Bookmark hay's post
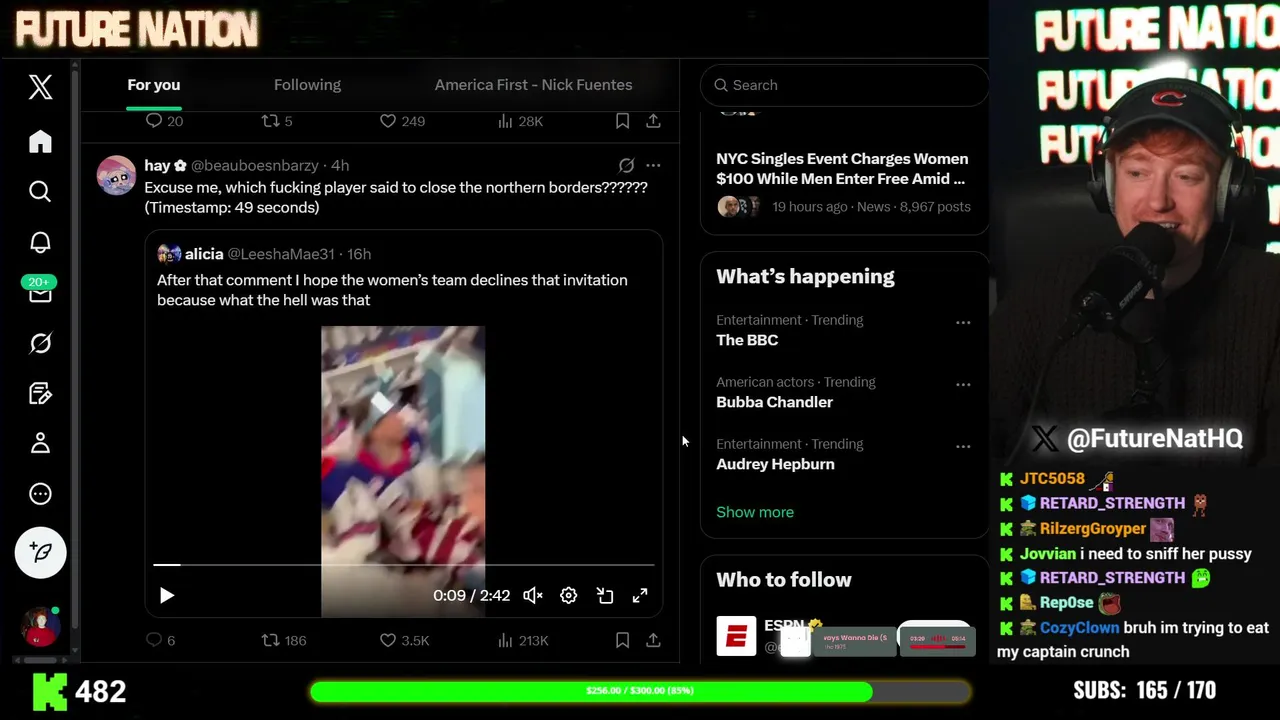The height and width of the screenshot is (720, 1280). click(622, 640)
